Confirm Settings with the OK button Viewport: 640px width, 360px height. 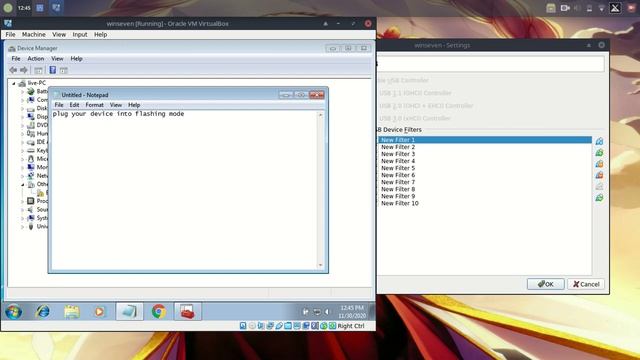tap(546, 284)
